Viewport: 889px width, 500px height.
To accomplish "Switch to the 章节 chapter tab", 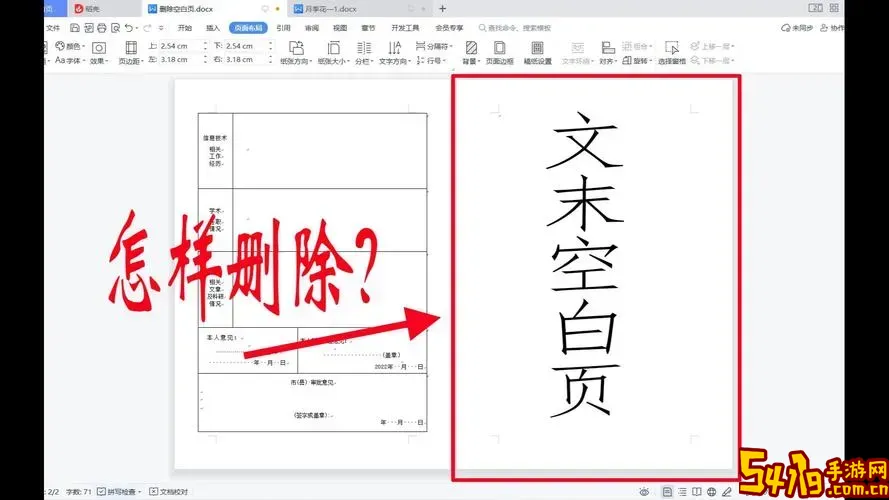I will tap(369, 28).
